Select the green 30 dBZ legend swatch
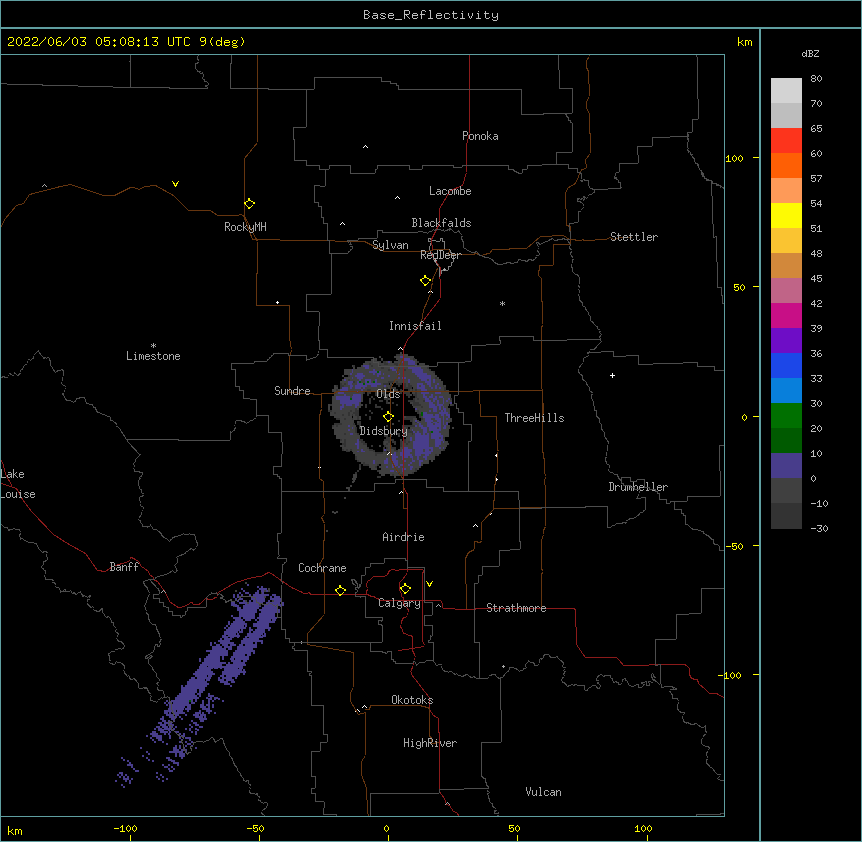 coord(786,416)
